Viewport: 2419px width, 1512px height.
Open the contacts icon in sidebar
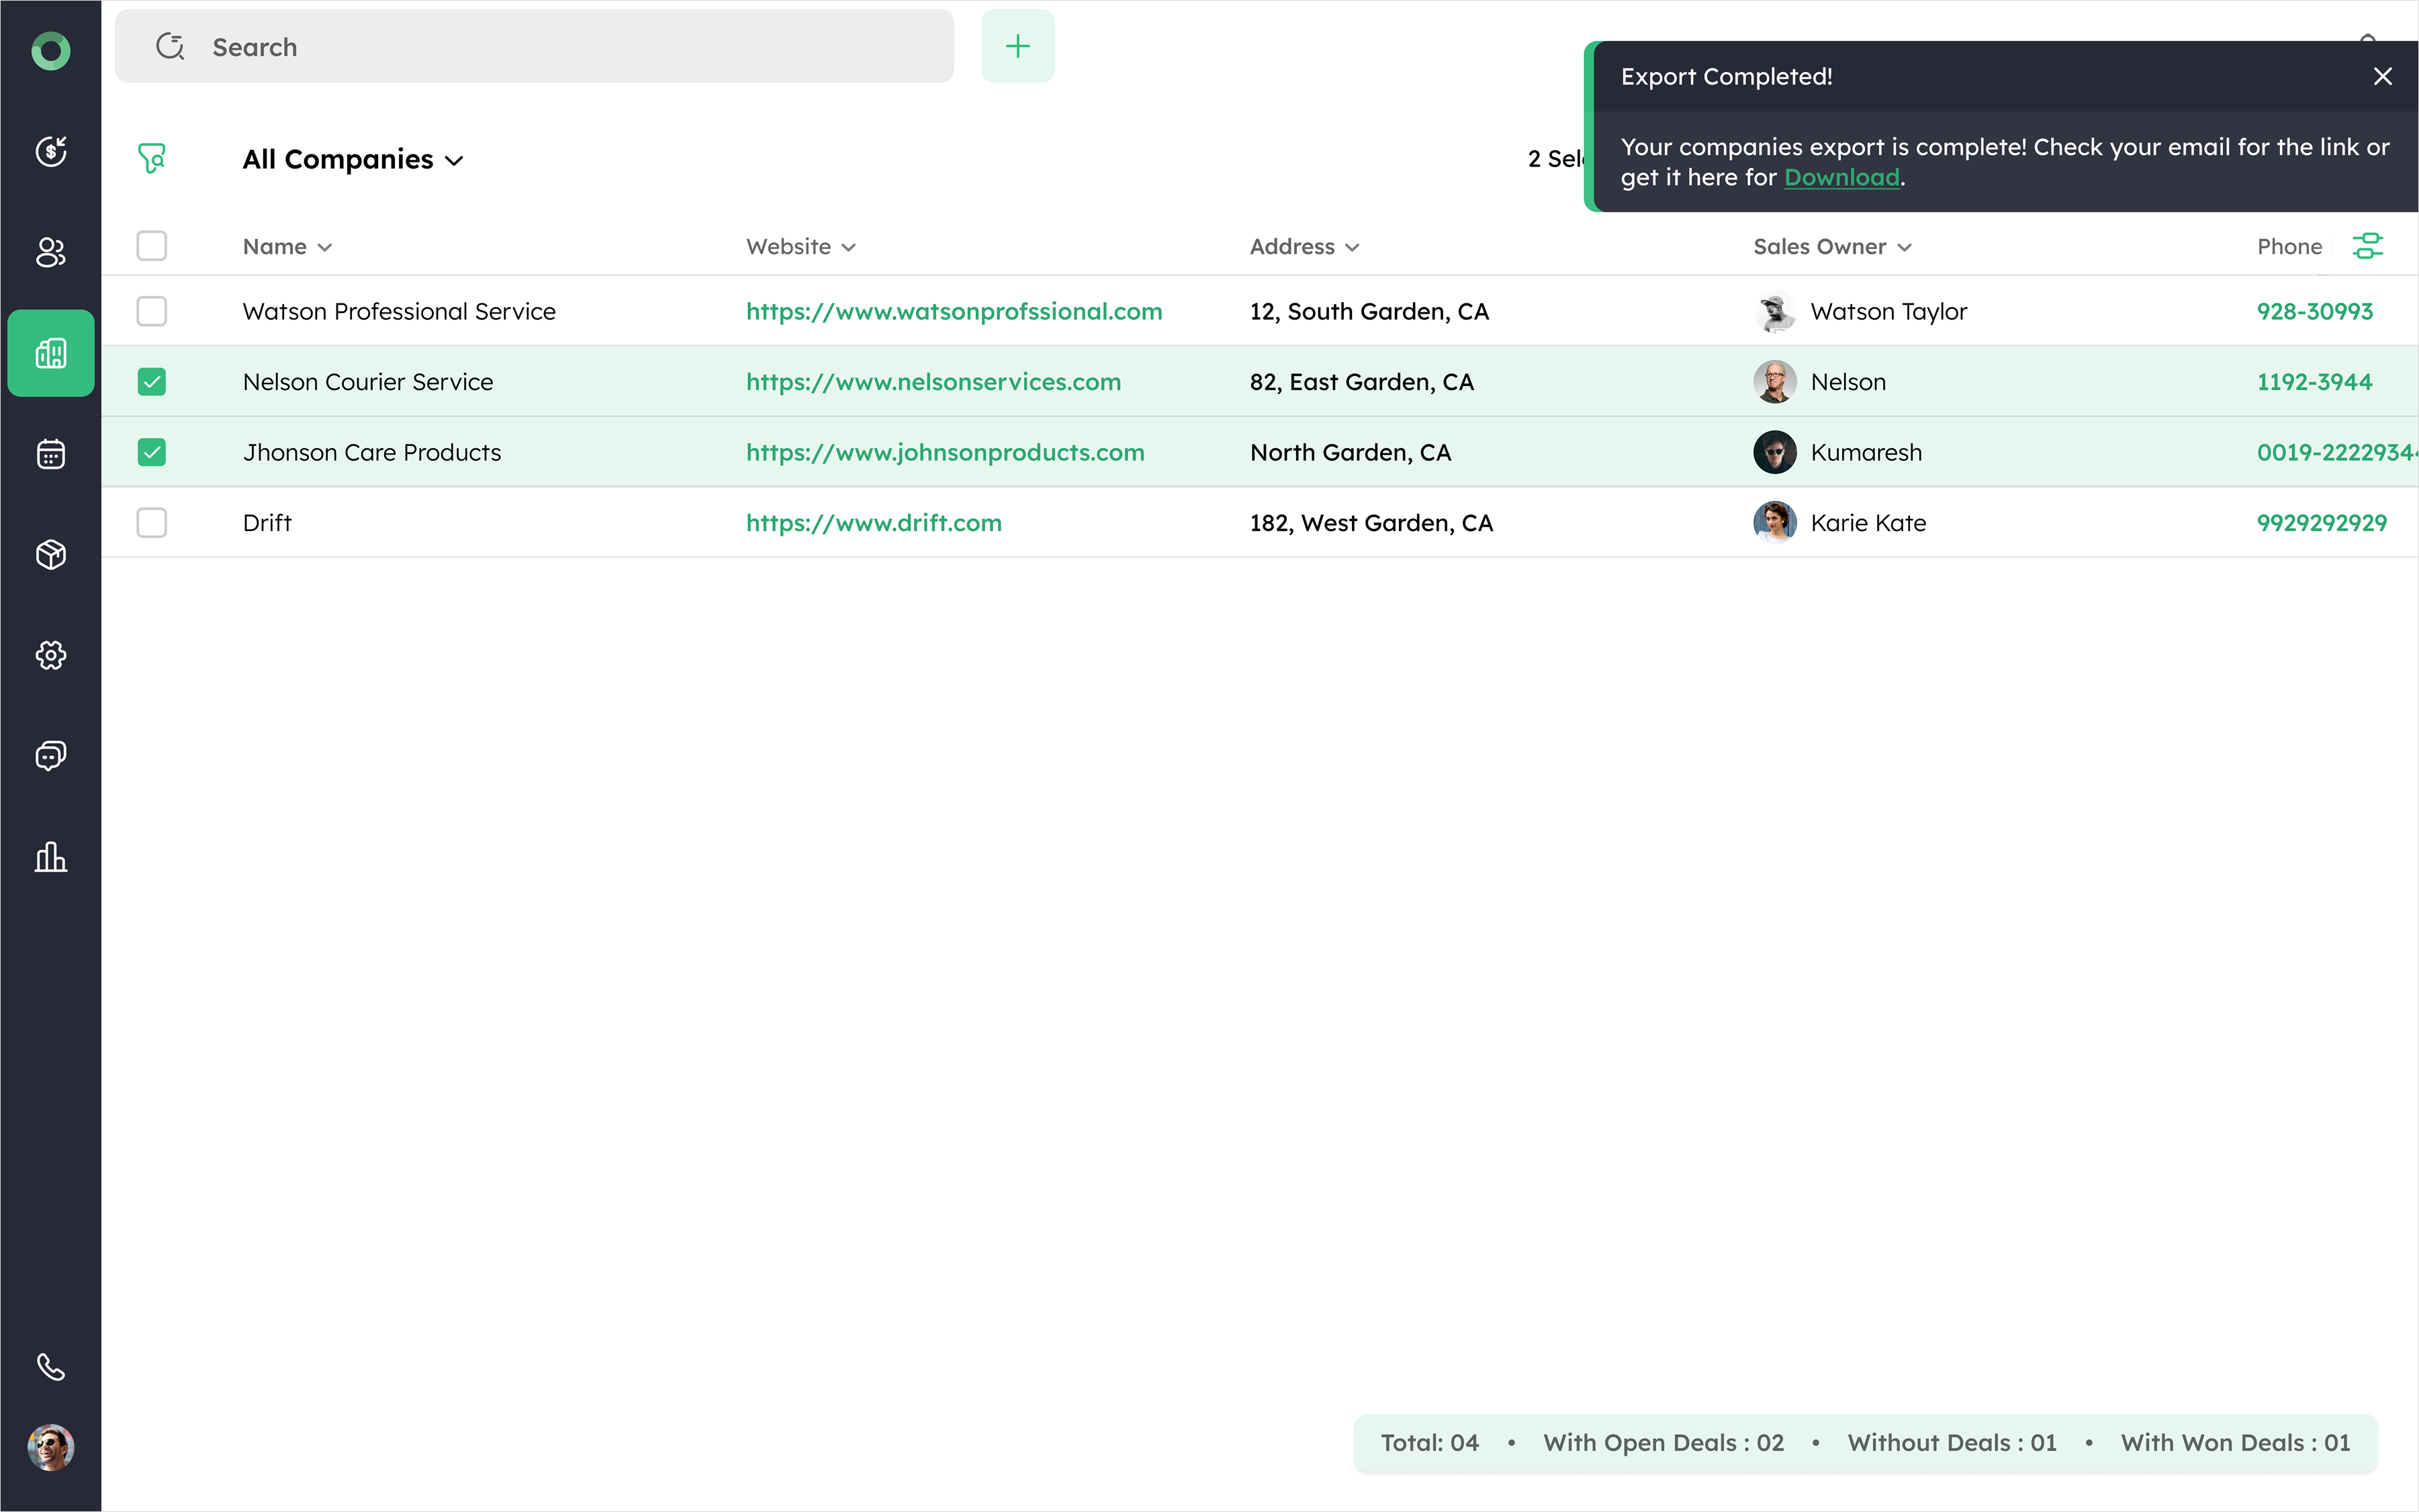coord(51,252)
